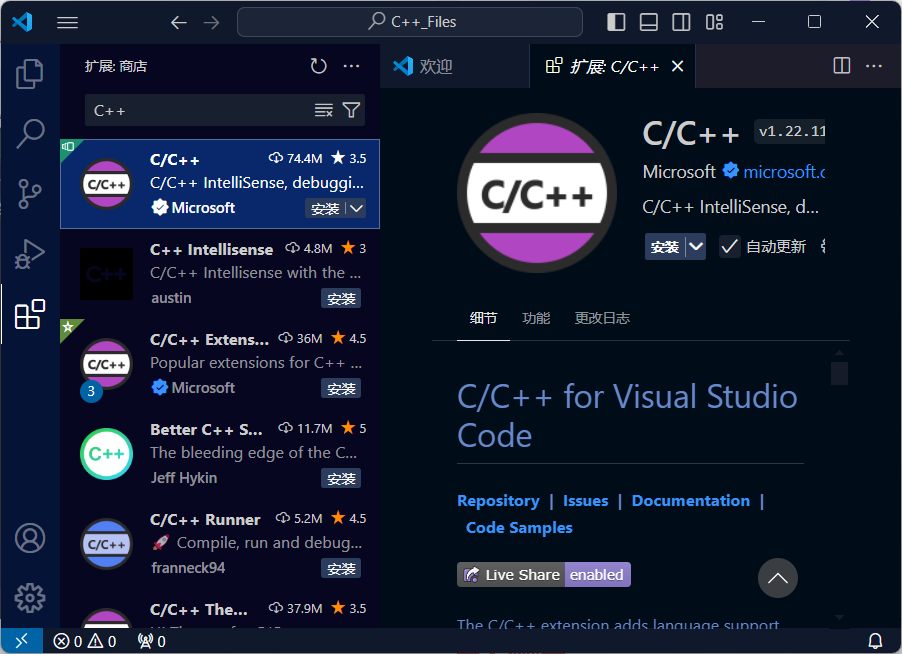902x654 pixels.
Task: Toggle the 自动更新 auto update checkbox
Action: (730, 247)
